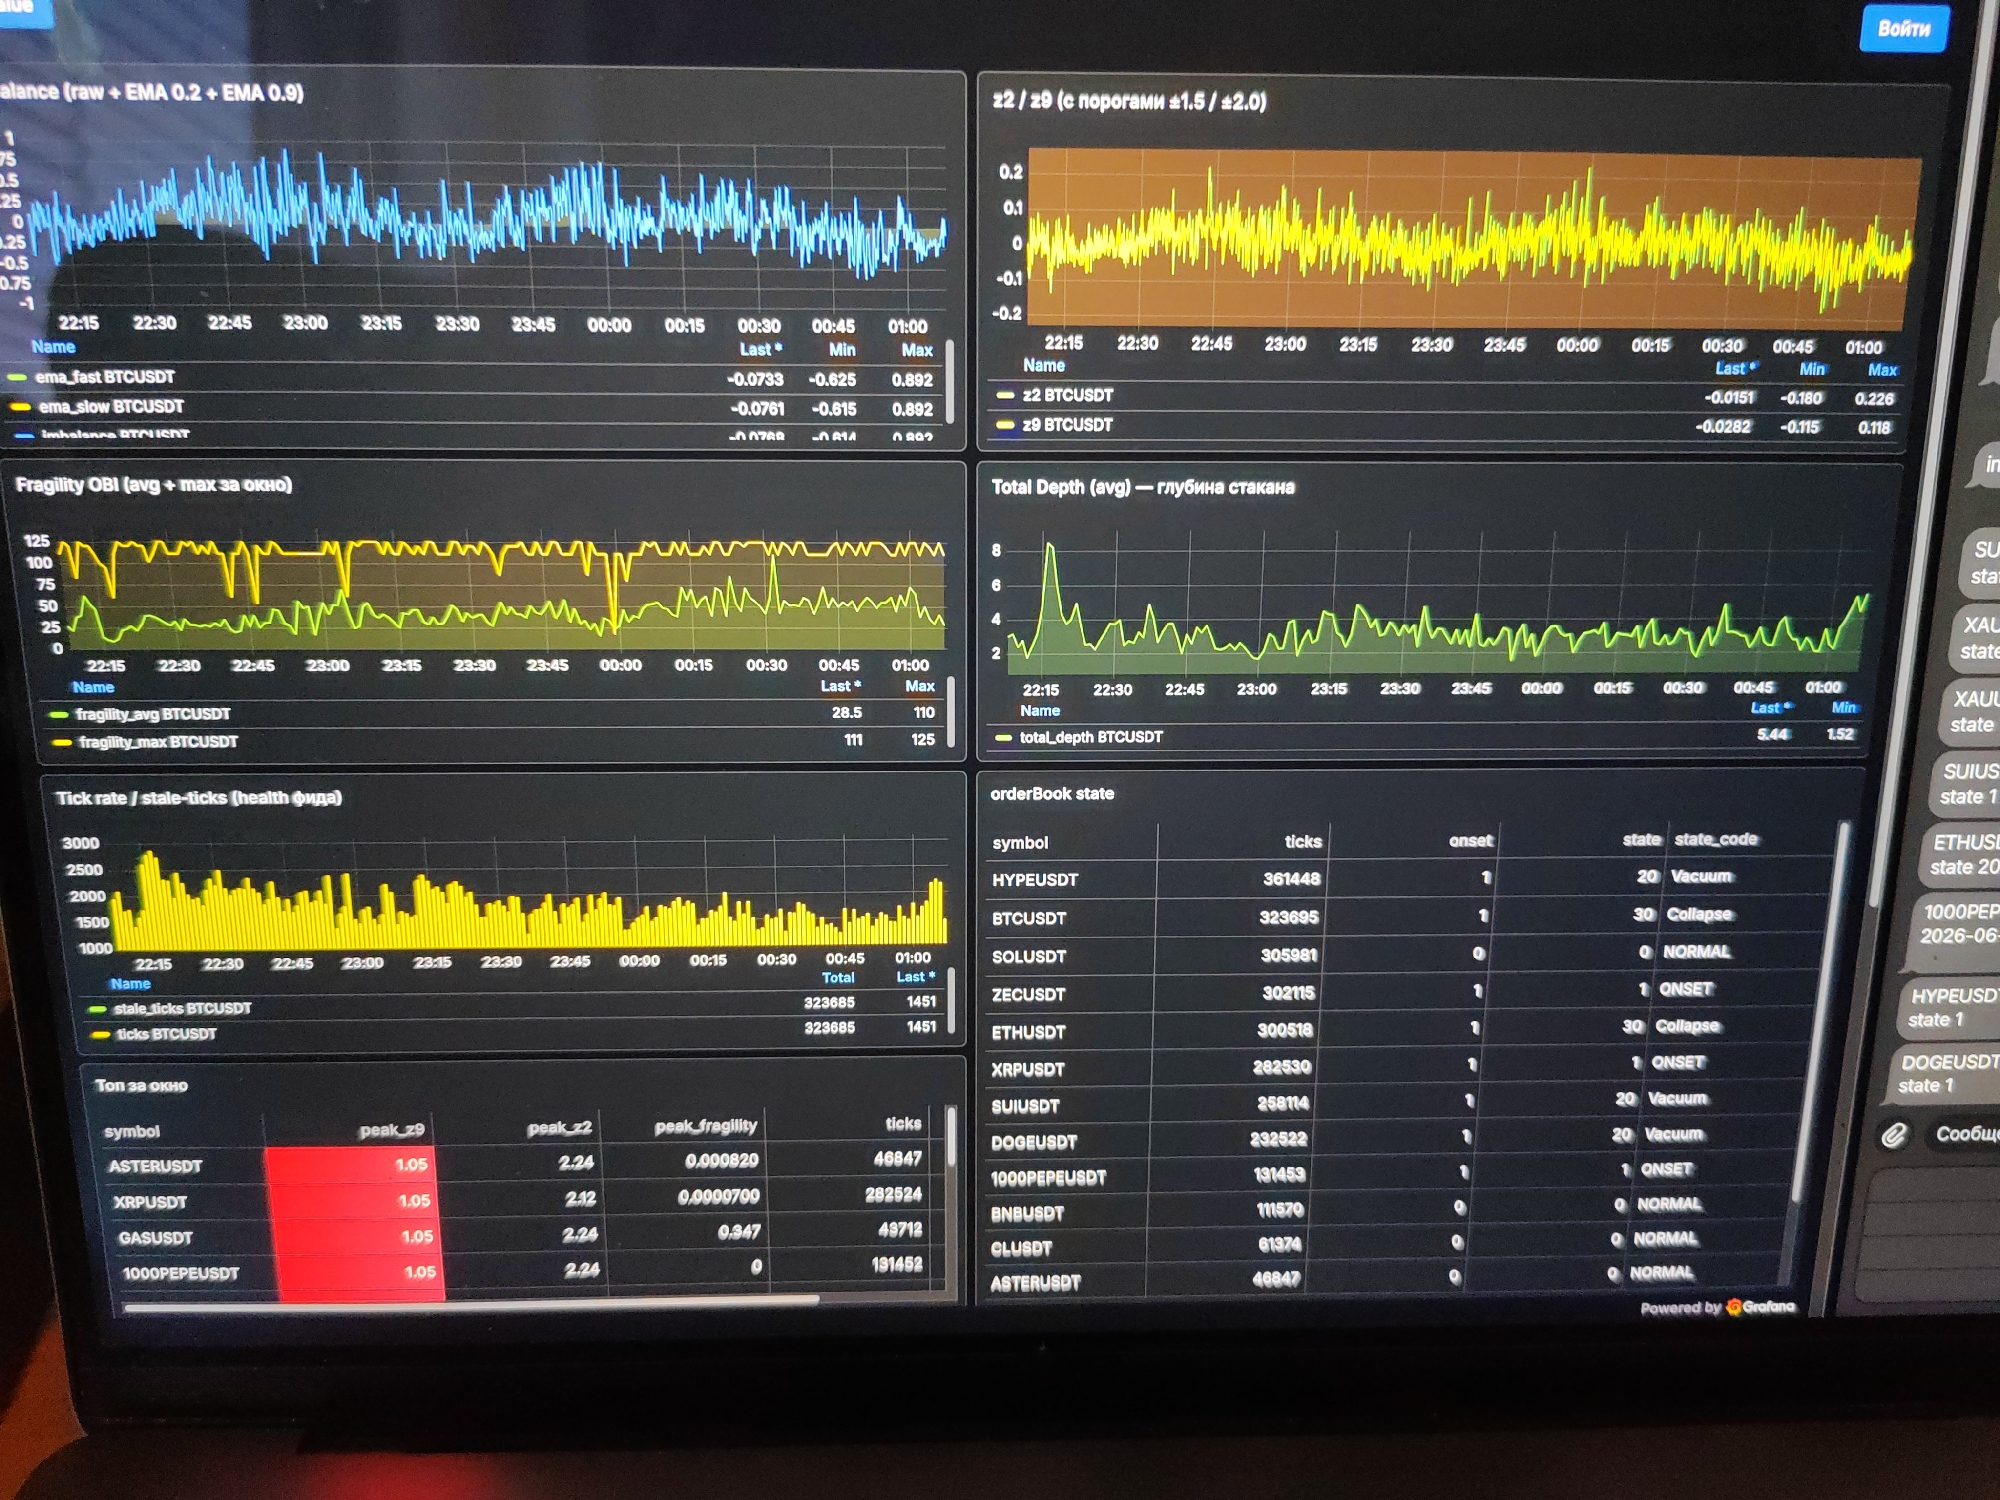The height and width of the screenshot is (1500, 2000).
Task: Open the HYPEUSD state 1 chat message
Action: (x=1950, y=1007)
